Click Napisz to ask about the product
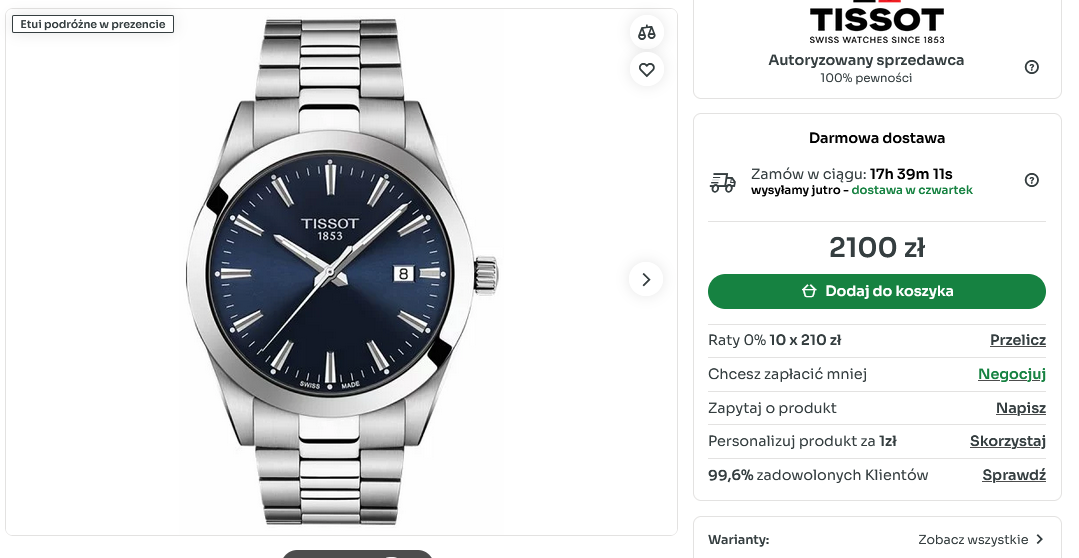Screen dimensions: 1079x558 [x=1020, y=408]
